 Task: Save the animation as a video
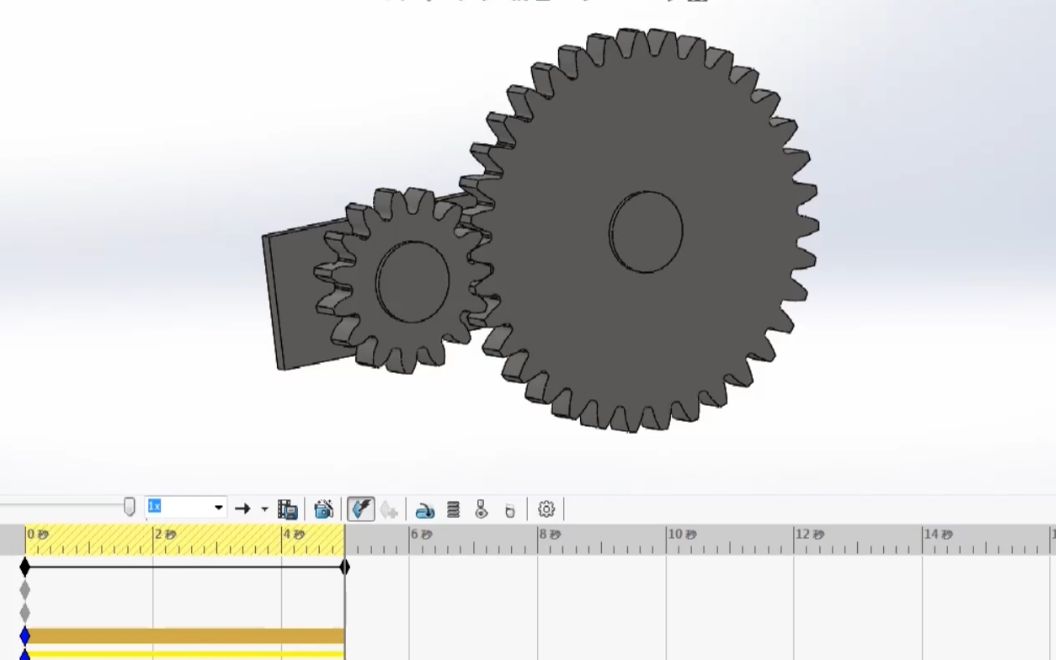click(x=289, y=508)
